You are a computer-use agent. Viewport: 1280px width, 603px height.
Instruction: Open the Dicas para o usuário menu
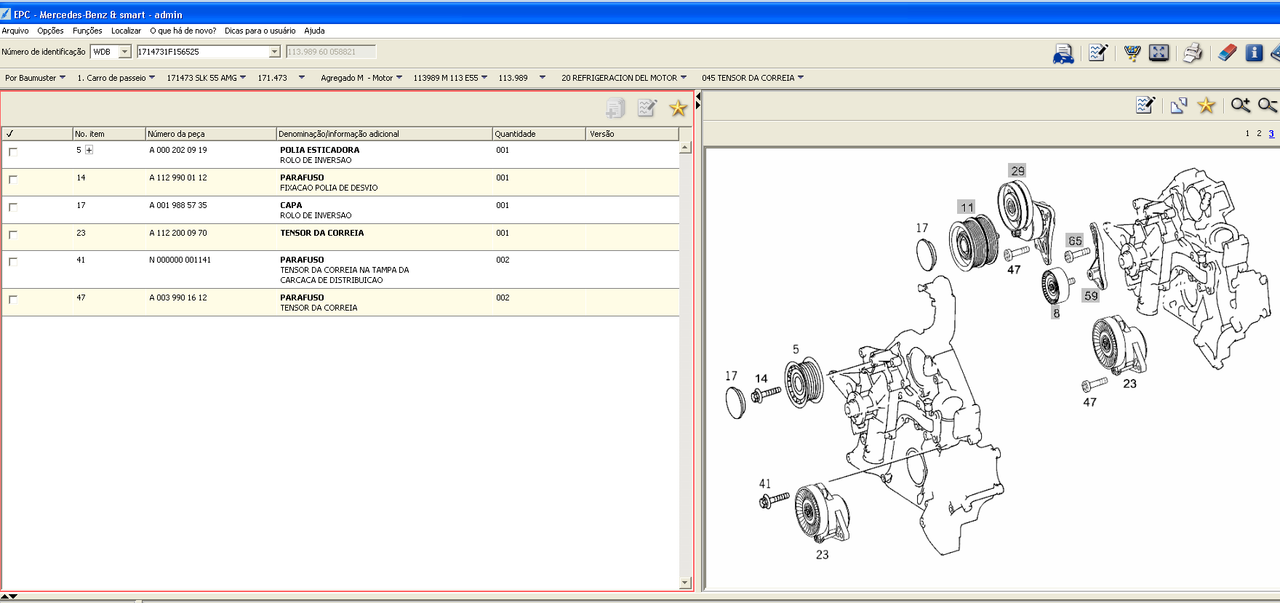260,31
